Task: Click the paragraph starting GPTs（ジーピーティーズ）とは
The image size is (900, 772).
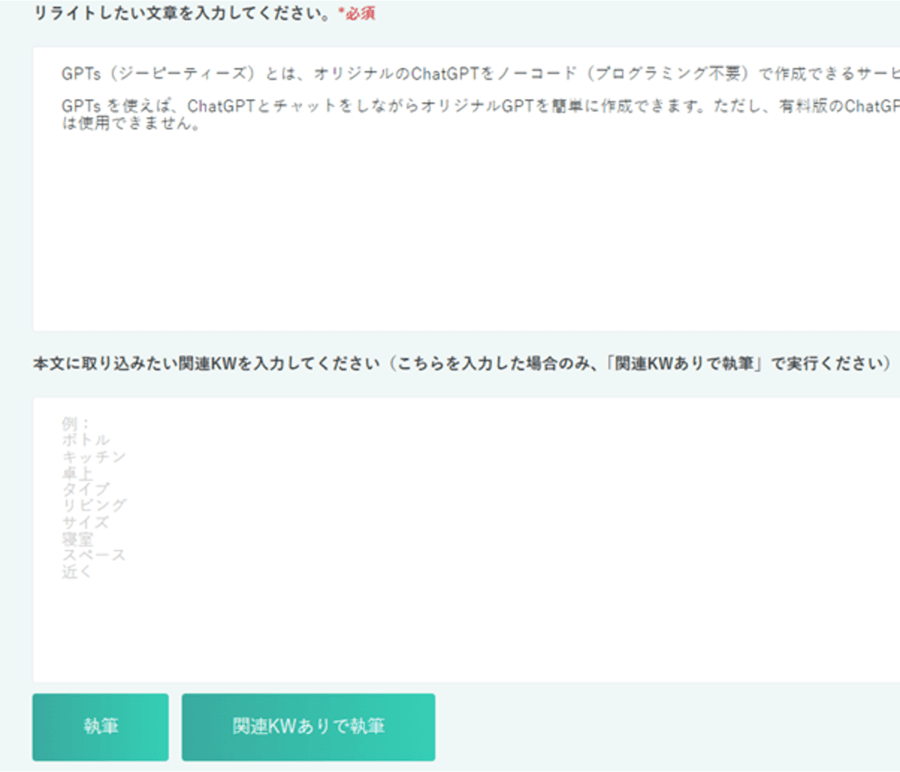Action: (480, 74)
